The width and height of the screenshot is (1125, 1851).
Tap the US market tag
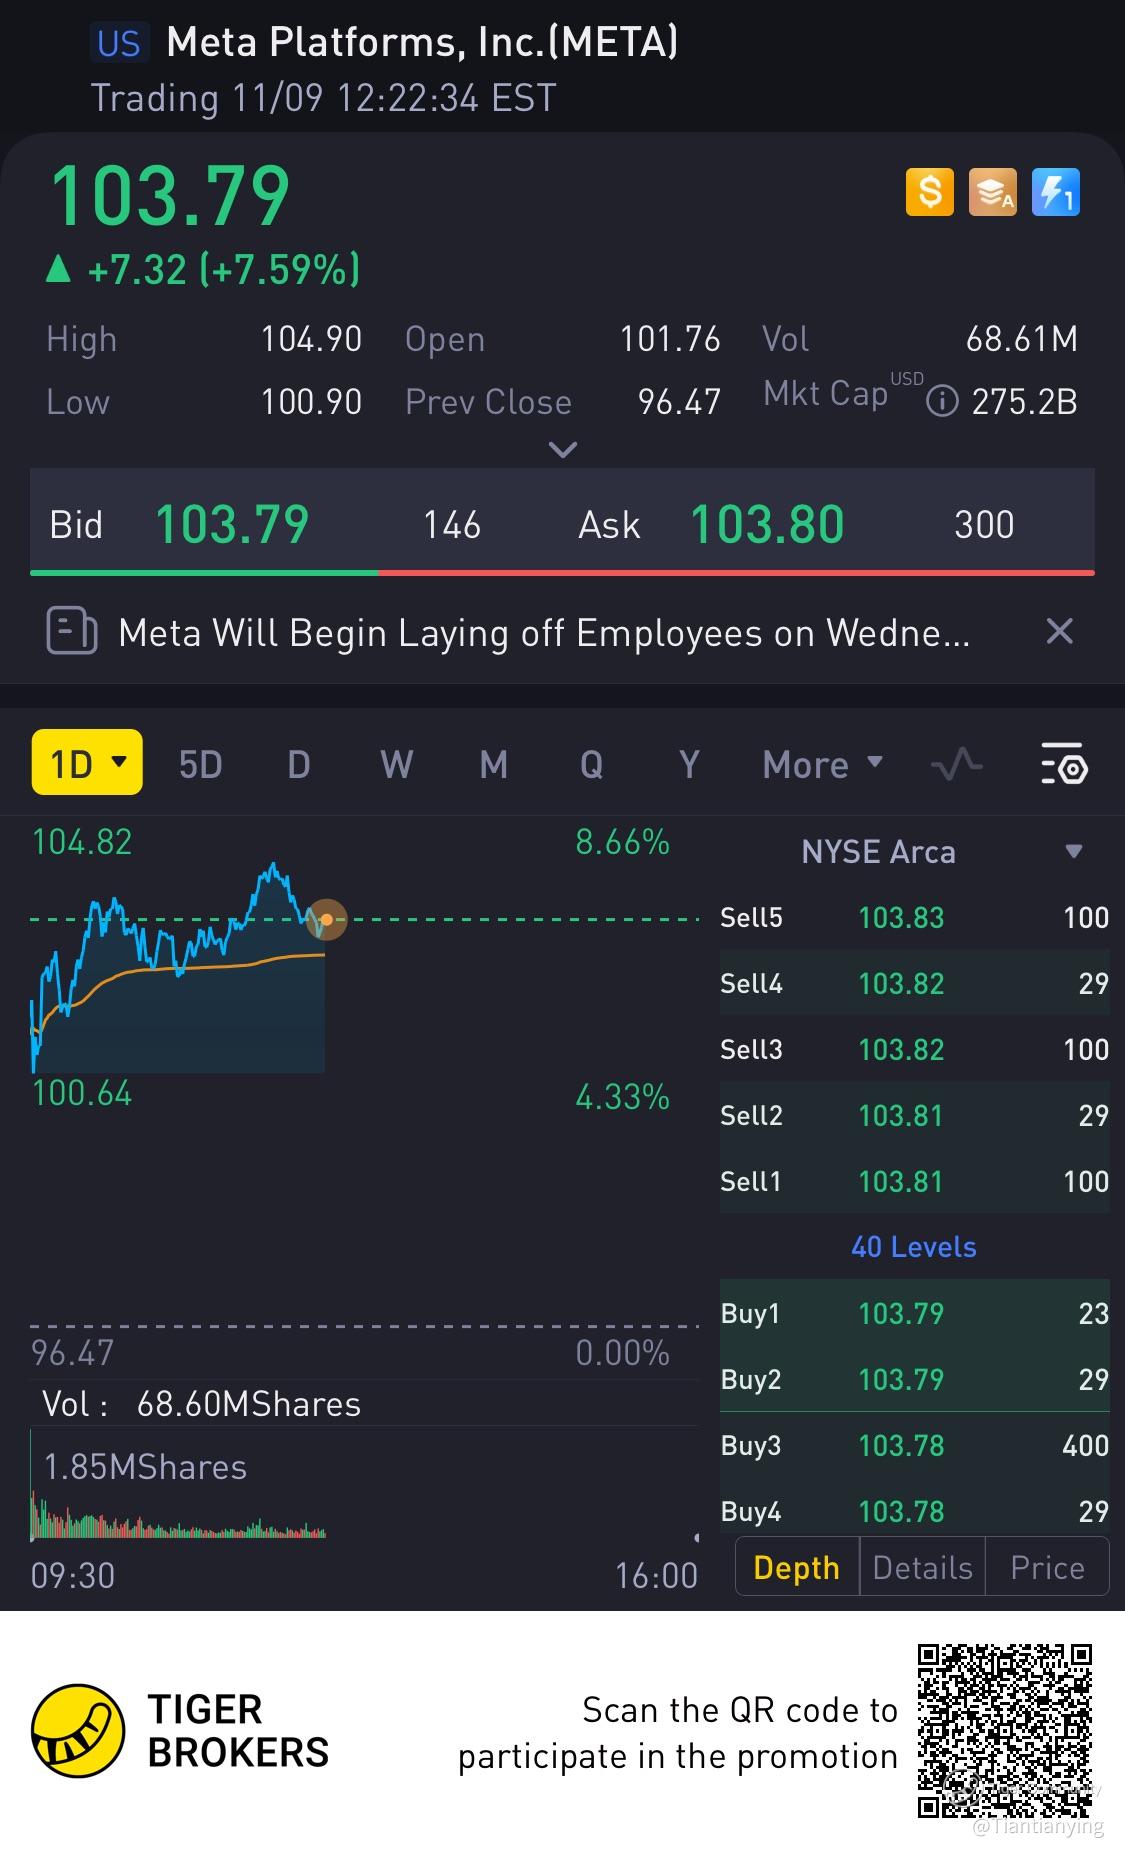pos(119,43)
